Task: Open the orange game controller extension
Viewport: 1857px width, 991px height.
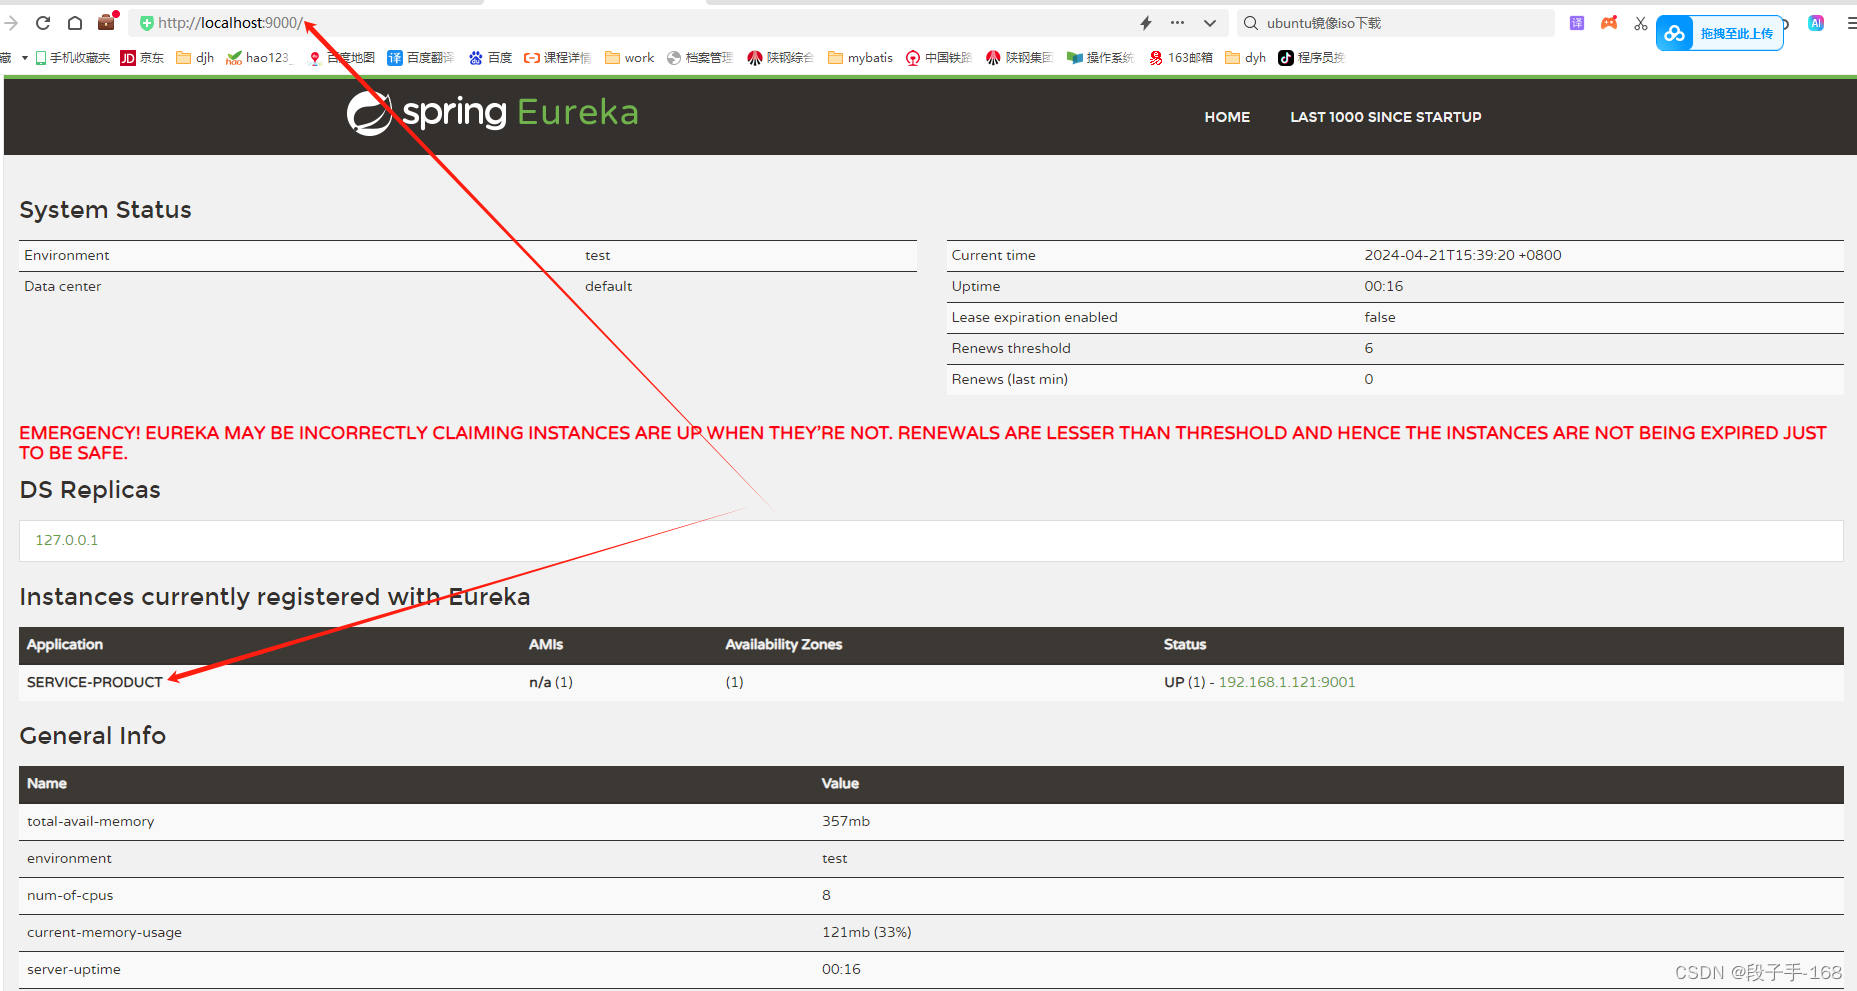Action: coord(1609,23)
